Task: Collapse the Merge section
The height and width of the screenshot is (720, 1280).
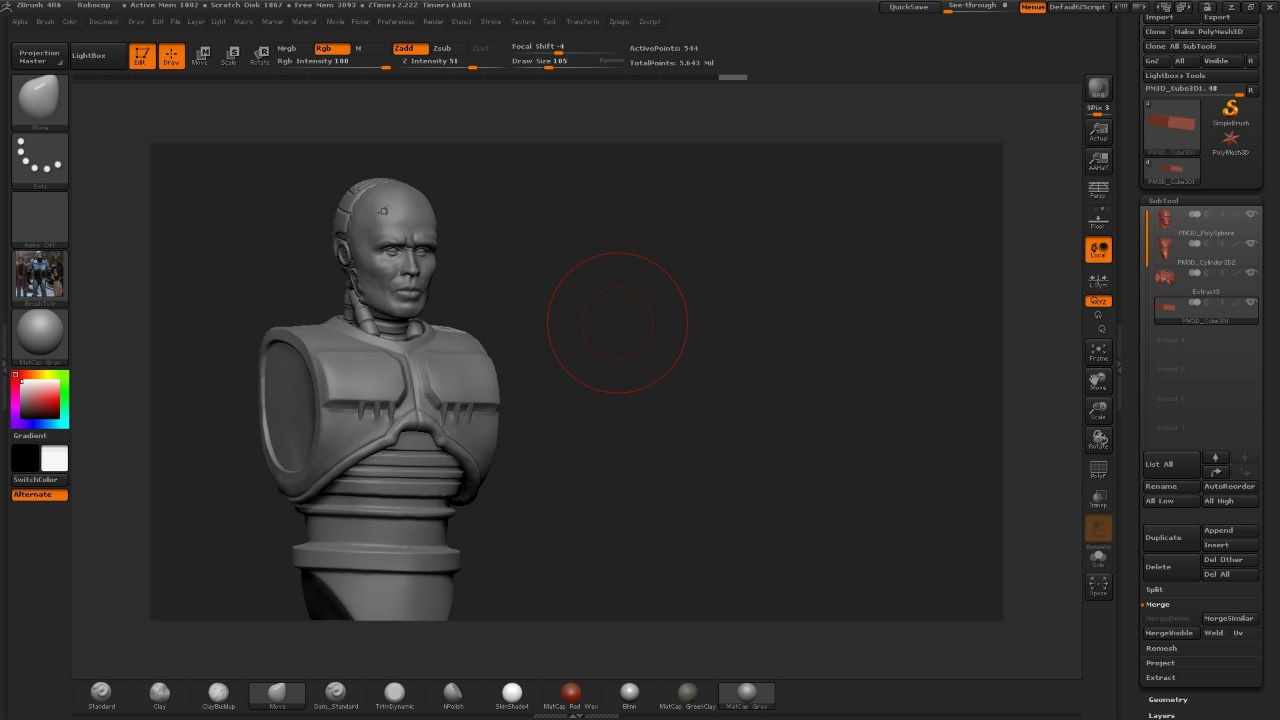Action: pyautogui.click(x=1157, y=605)
